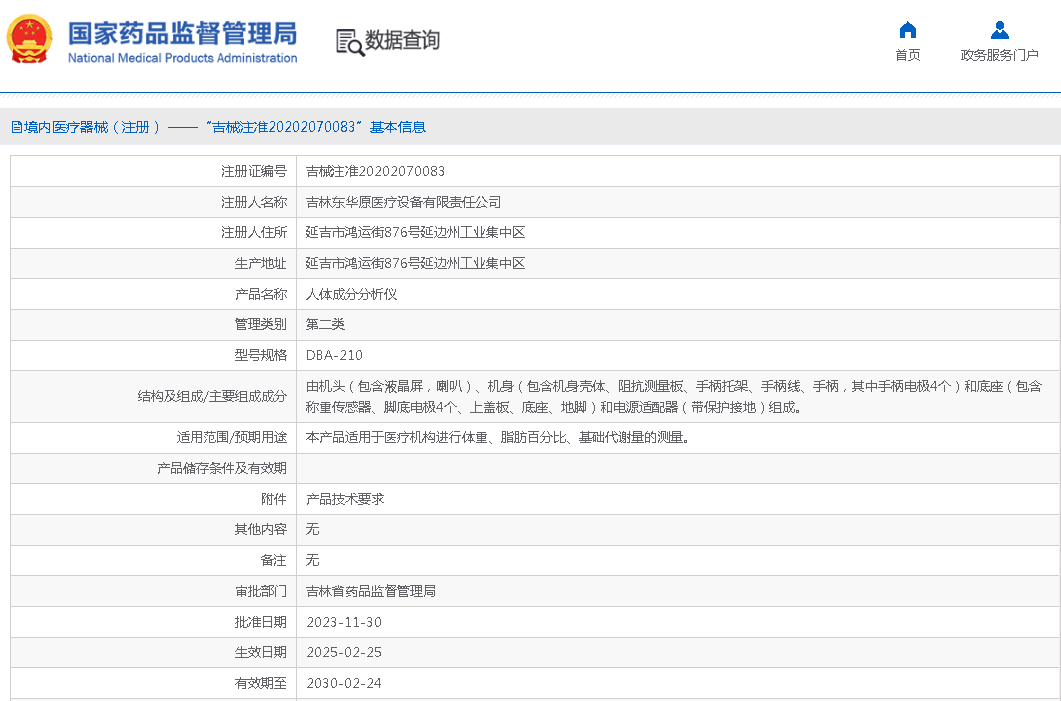Click the 注册人名称 label
This screenshot has width=1061, height=701.
pyautogui.click(x=254, y=202)
